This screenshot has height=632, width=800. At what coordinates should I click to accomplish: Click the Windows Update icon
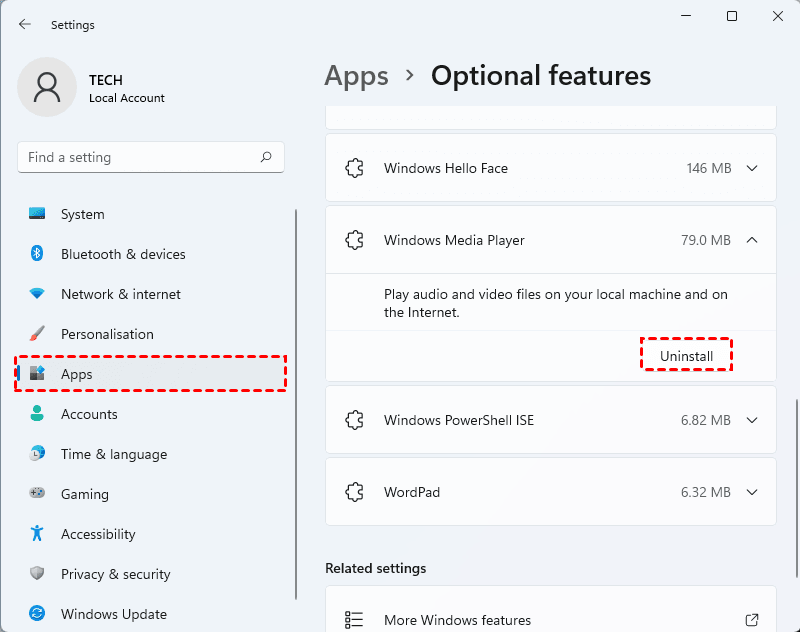(x=37, y=614)
